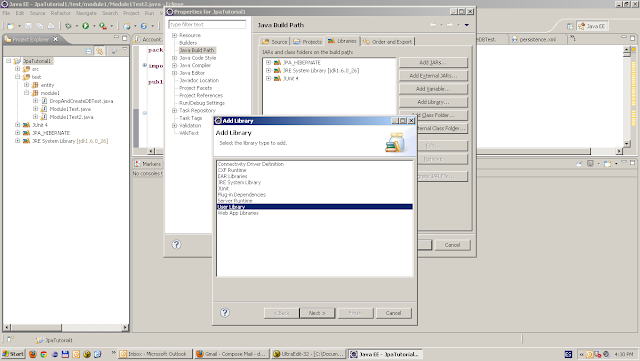Switch to persistence.xml editor tab
This screenshot has width=640, height=361.
(537, 40)
